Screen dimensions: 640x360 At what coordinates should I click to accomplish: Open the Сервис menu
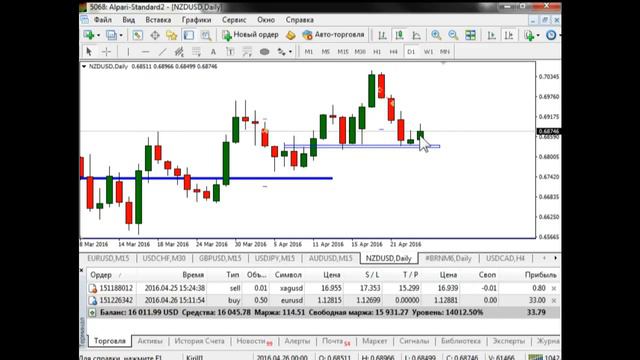click(x=234, y=20)
